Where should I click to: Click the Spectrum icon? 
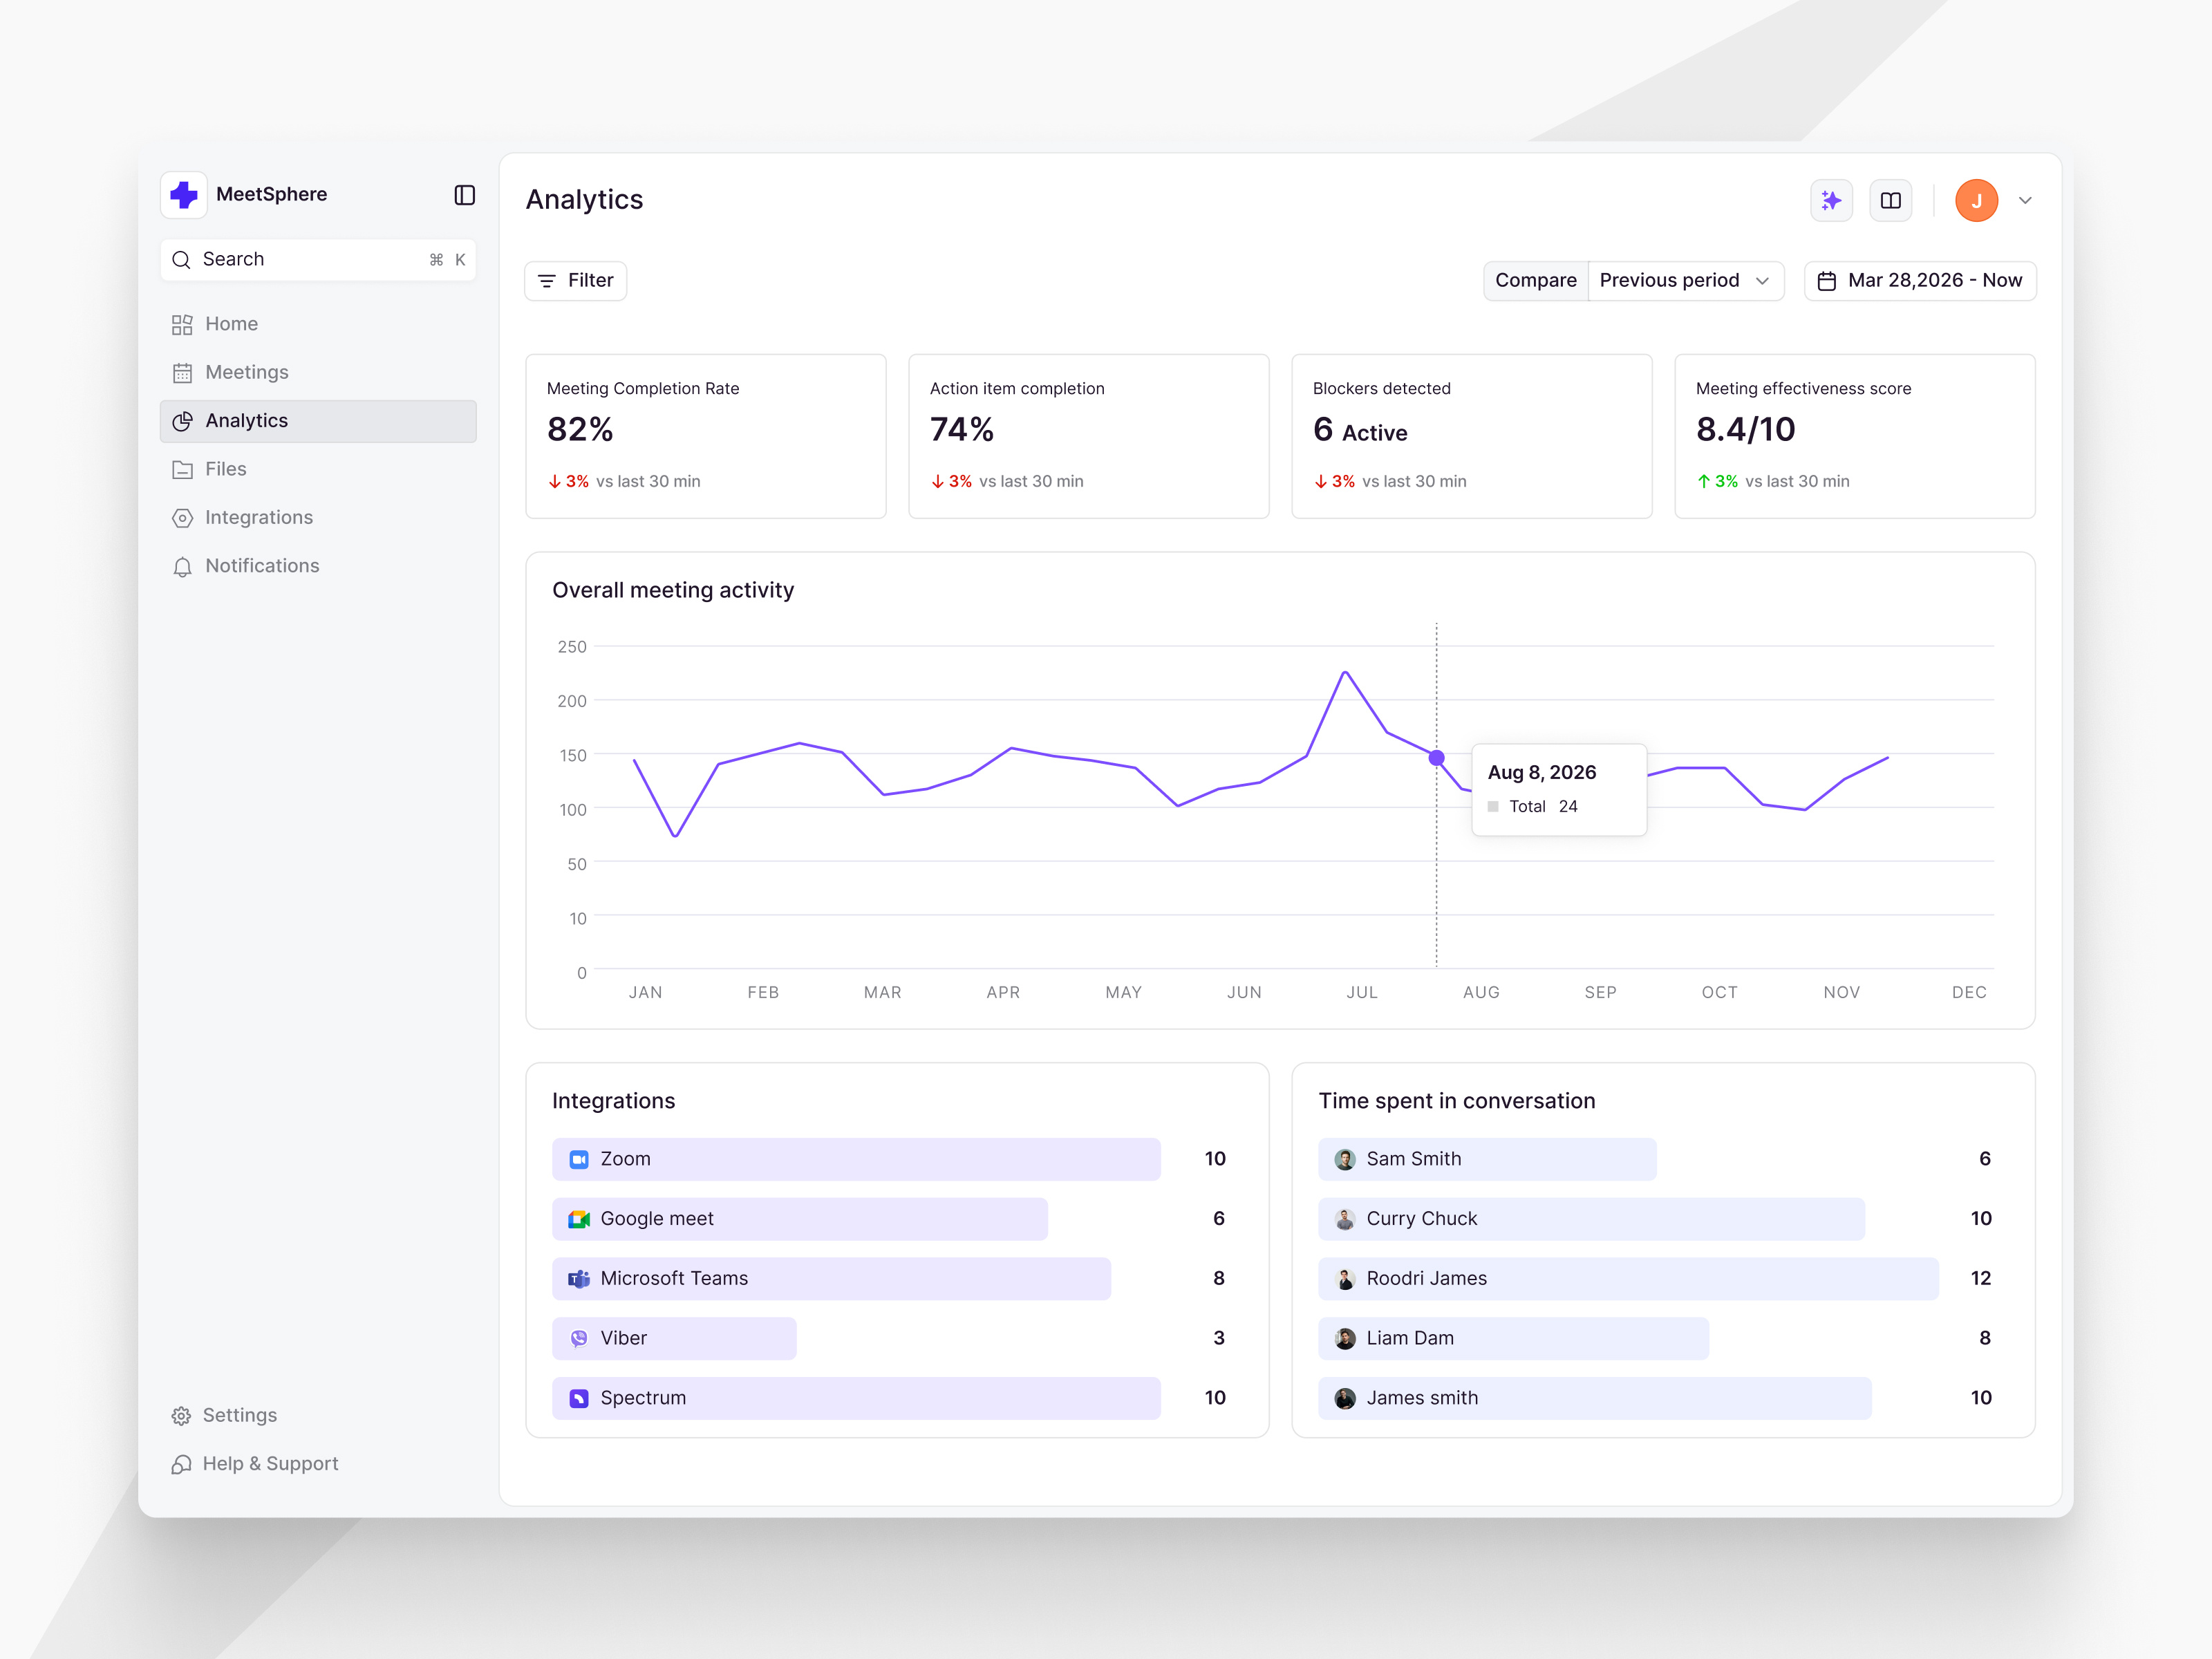[x=579, y=1399]
